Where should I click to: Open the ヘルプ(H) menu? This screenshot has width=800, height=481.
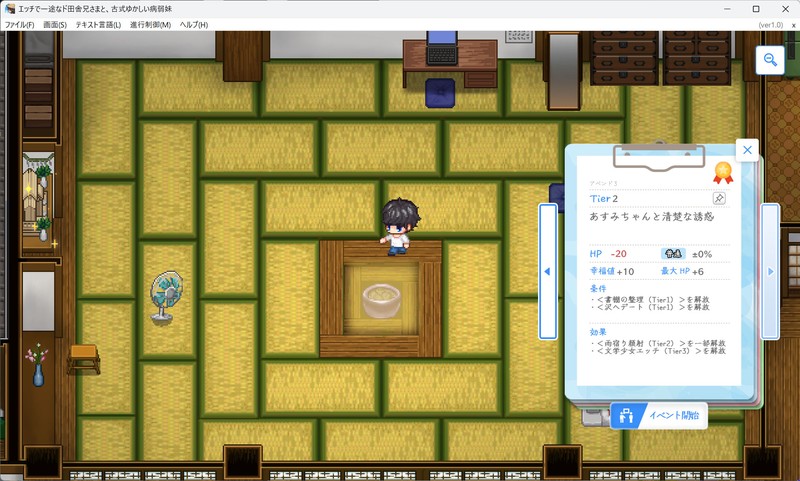[194, 24]
